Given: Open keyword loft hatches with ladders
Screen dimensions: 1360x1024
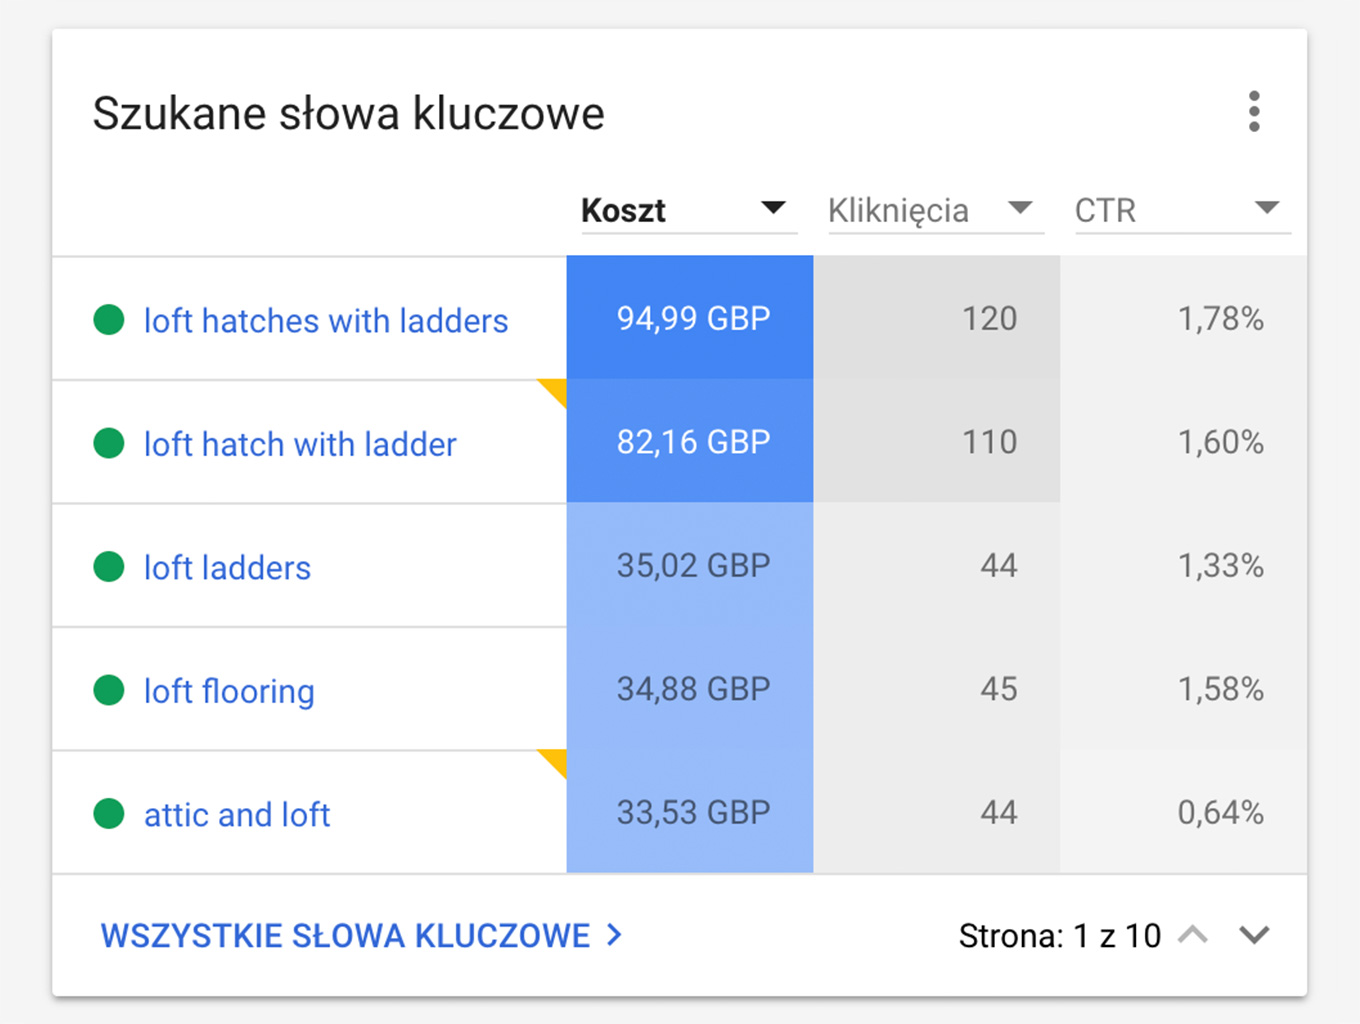Looking at the screenshot, I should (326, 321).
